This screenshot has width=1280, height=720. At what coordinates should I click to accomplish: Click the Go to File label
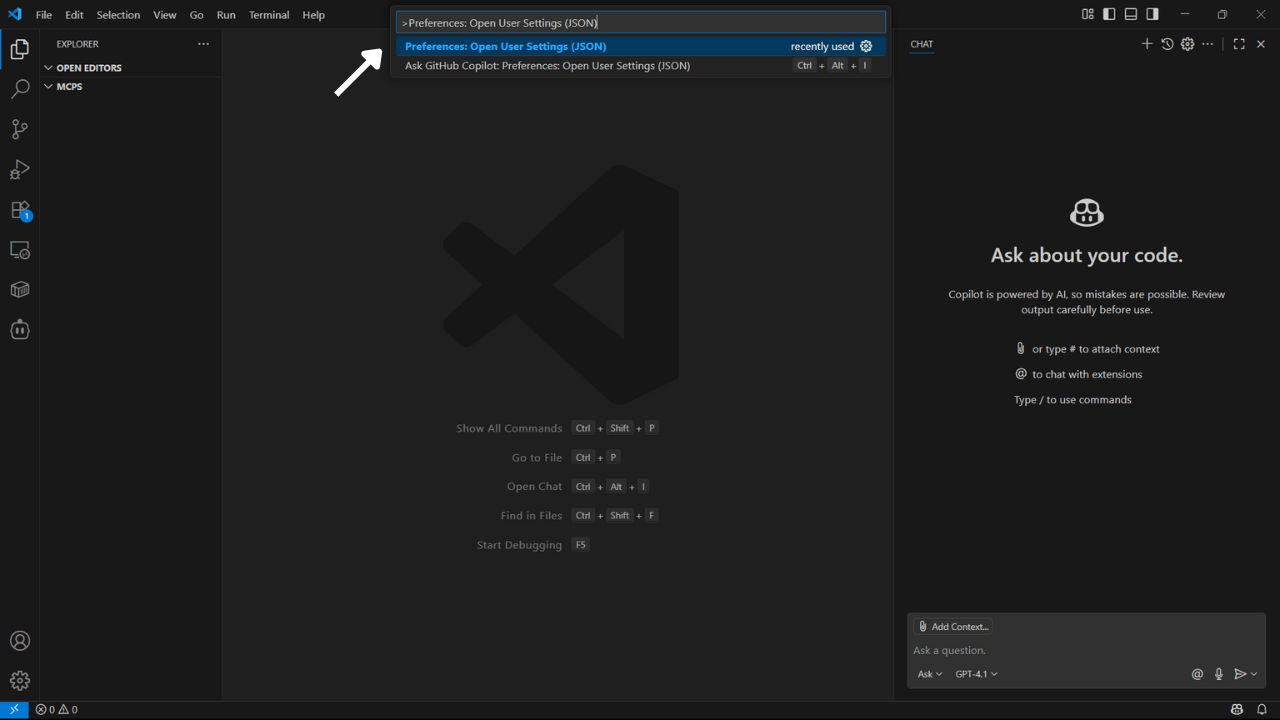coord(537,457)
